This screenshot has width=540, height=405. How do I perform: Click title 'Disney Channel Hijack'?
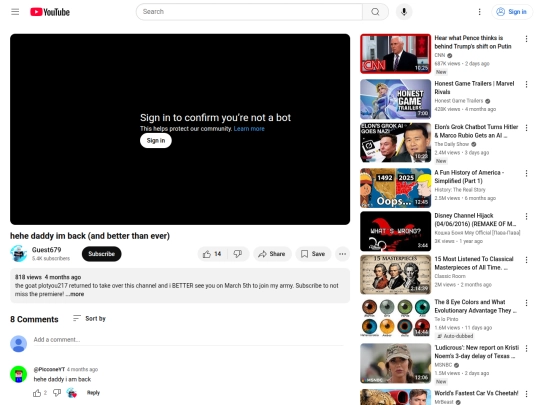pos(475,220)
